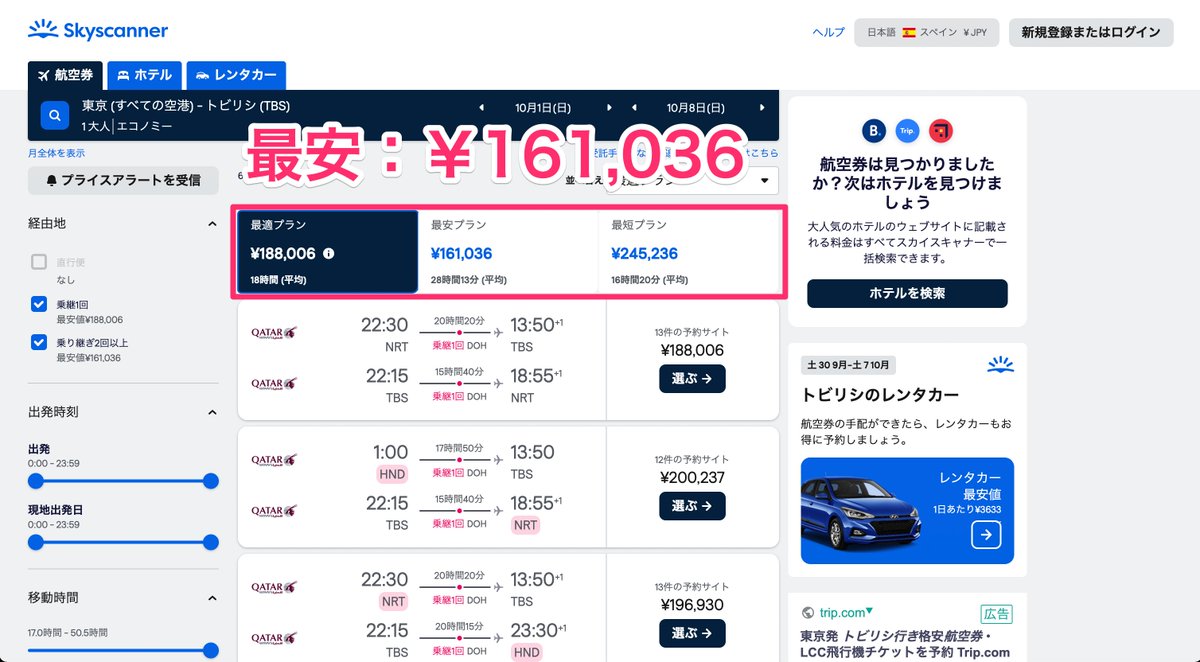Toggle two or more stops checkbox
The image size is (1200, 662).
click(x=39, y=342)
